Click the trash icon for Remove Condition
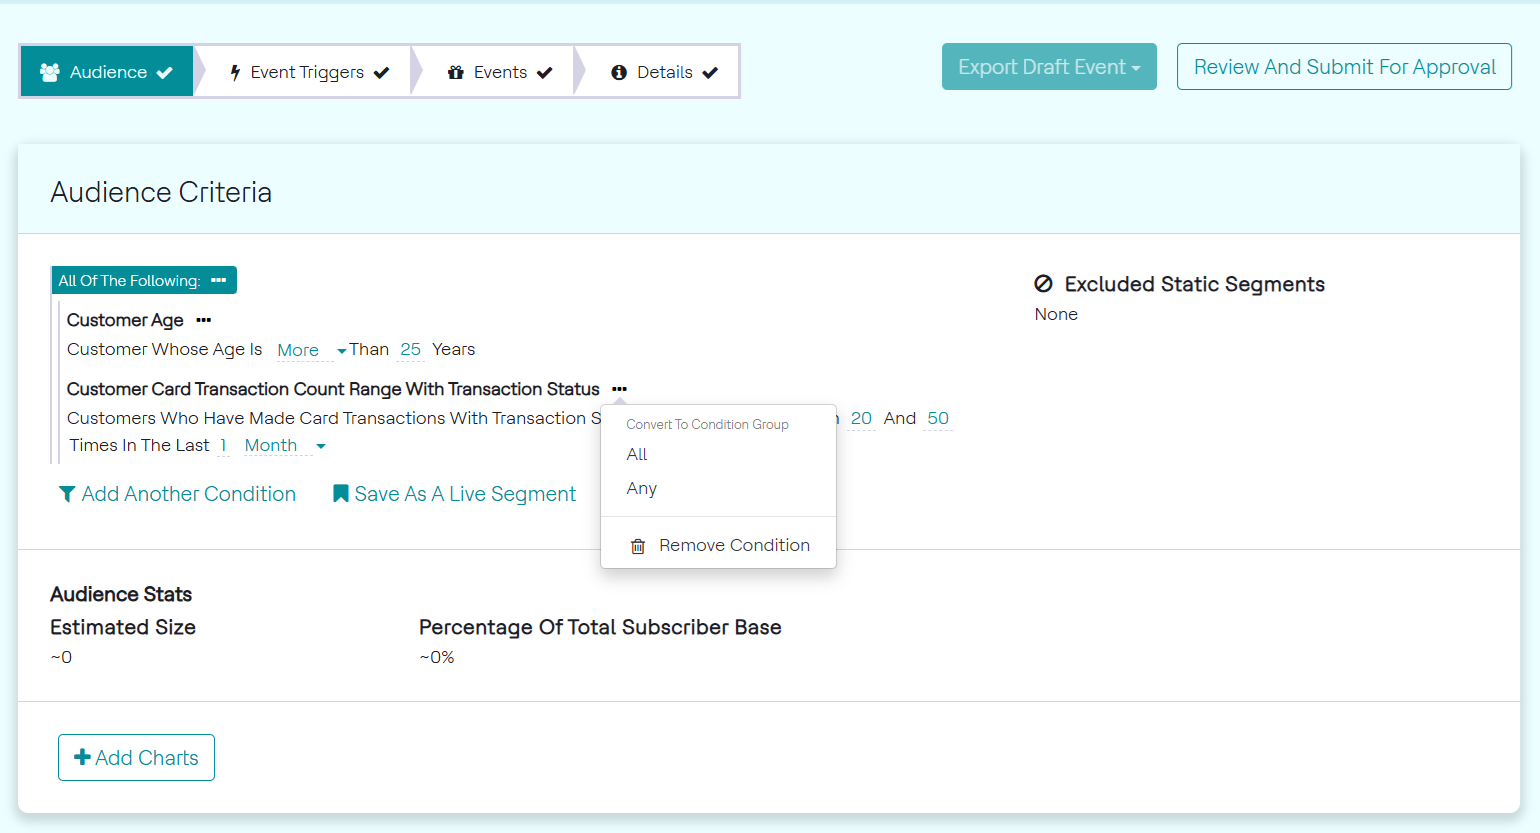 pos(638,546)
